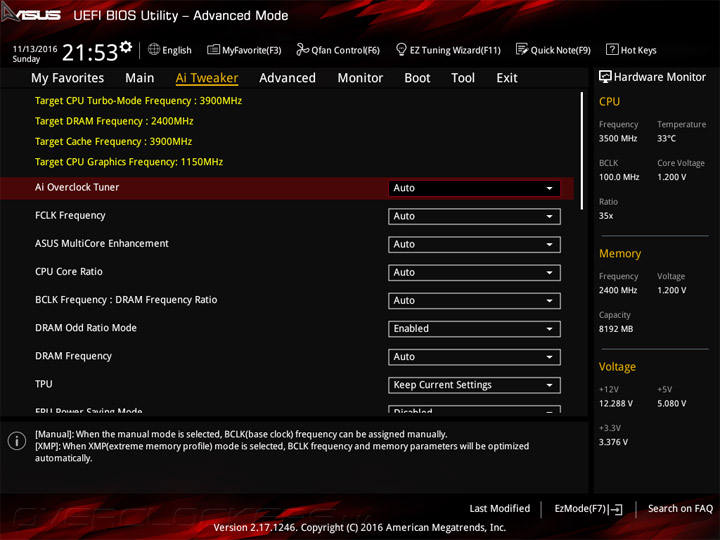Open BCLK Frequency : DRAM Frequency Ratio dropdown
This screenshot has height=540, width=720.
(474, 301)
